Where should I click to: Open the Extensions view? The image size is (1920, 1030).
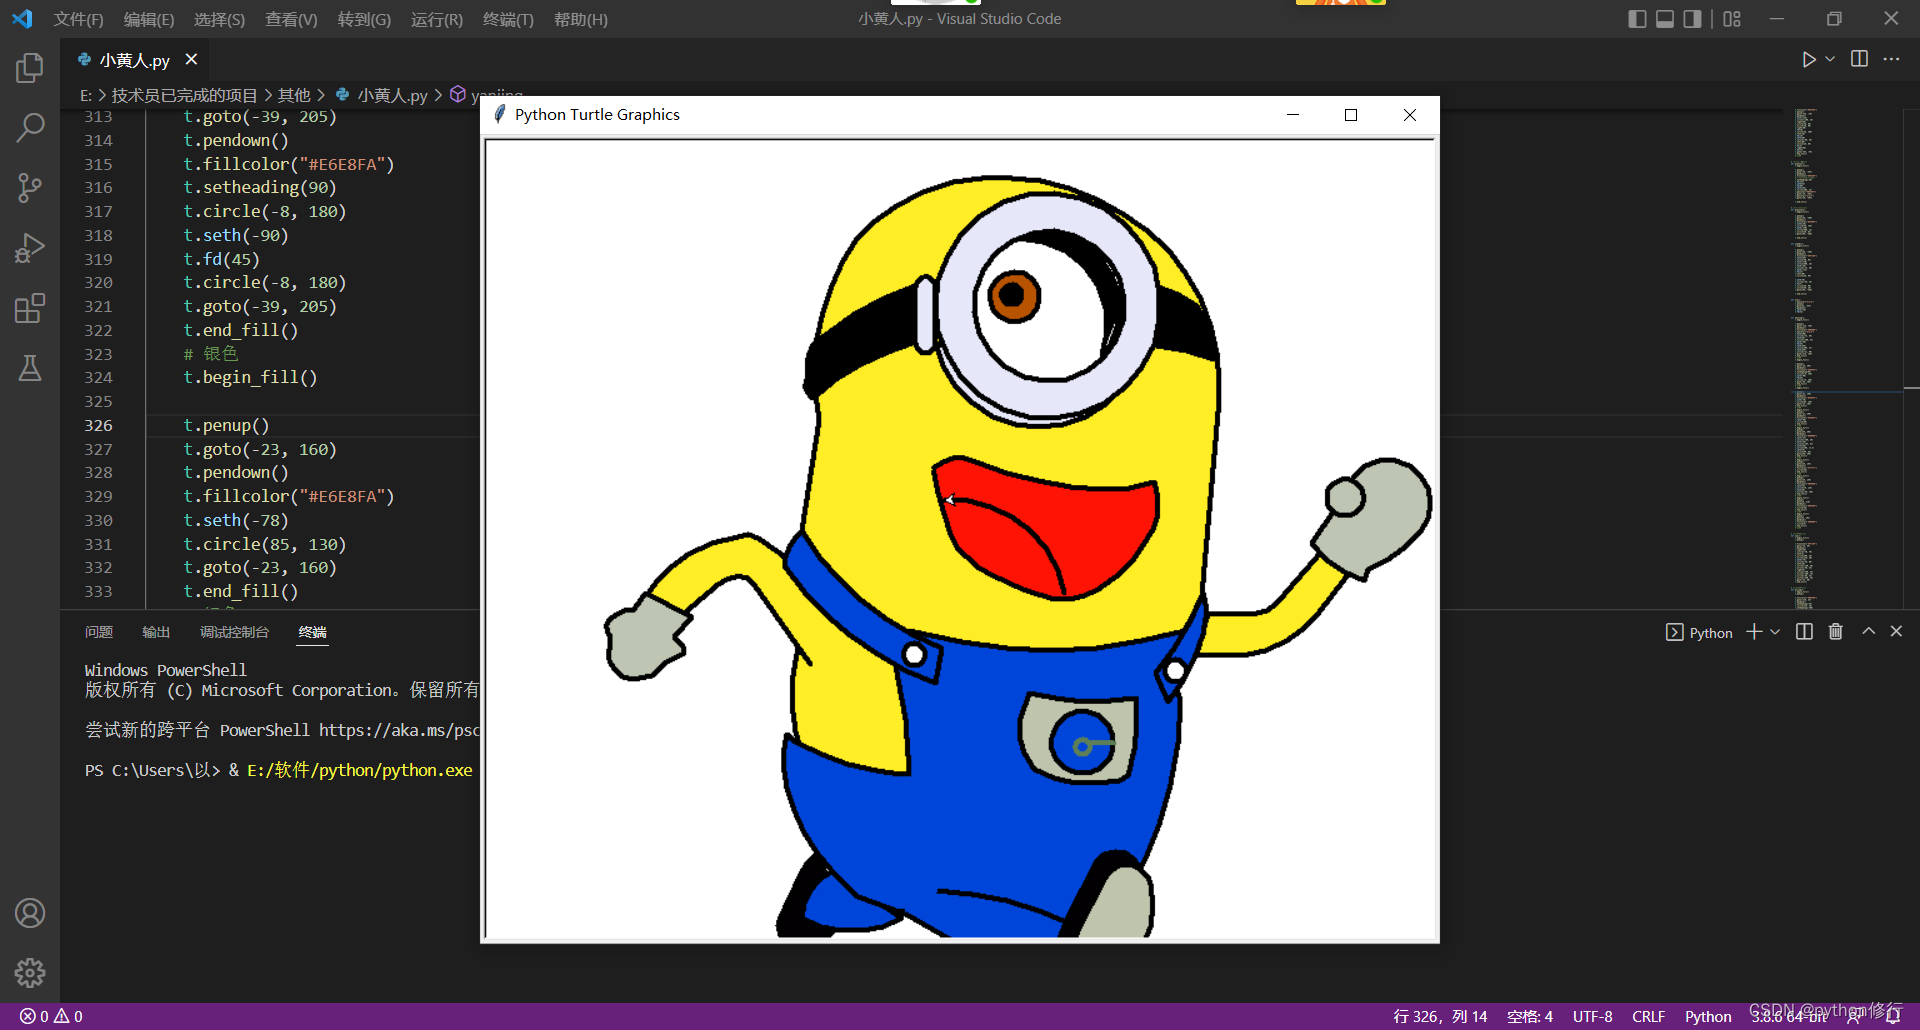pyautogui.click(x=30, y=308)
